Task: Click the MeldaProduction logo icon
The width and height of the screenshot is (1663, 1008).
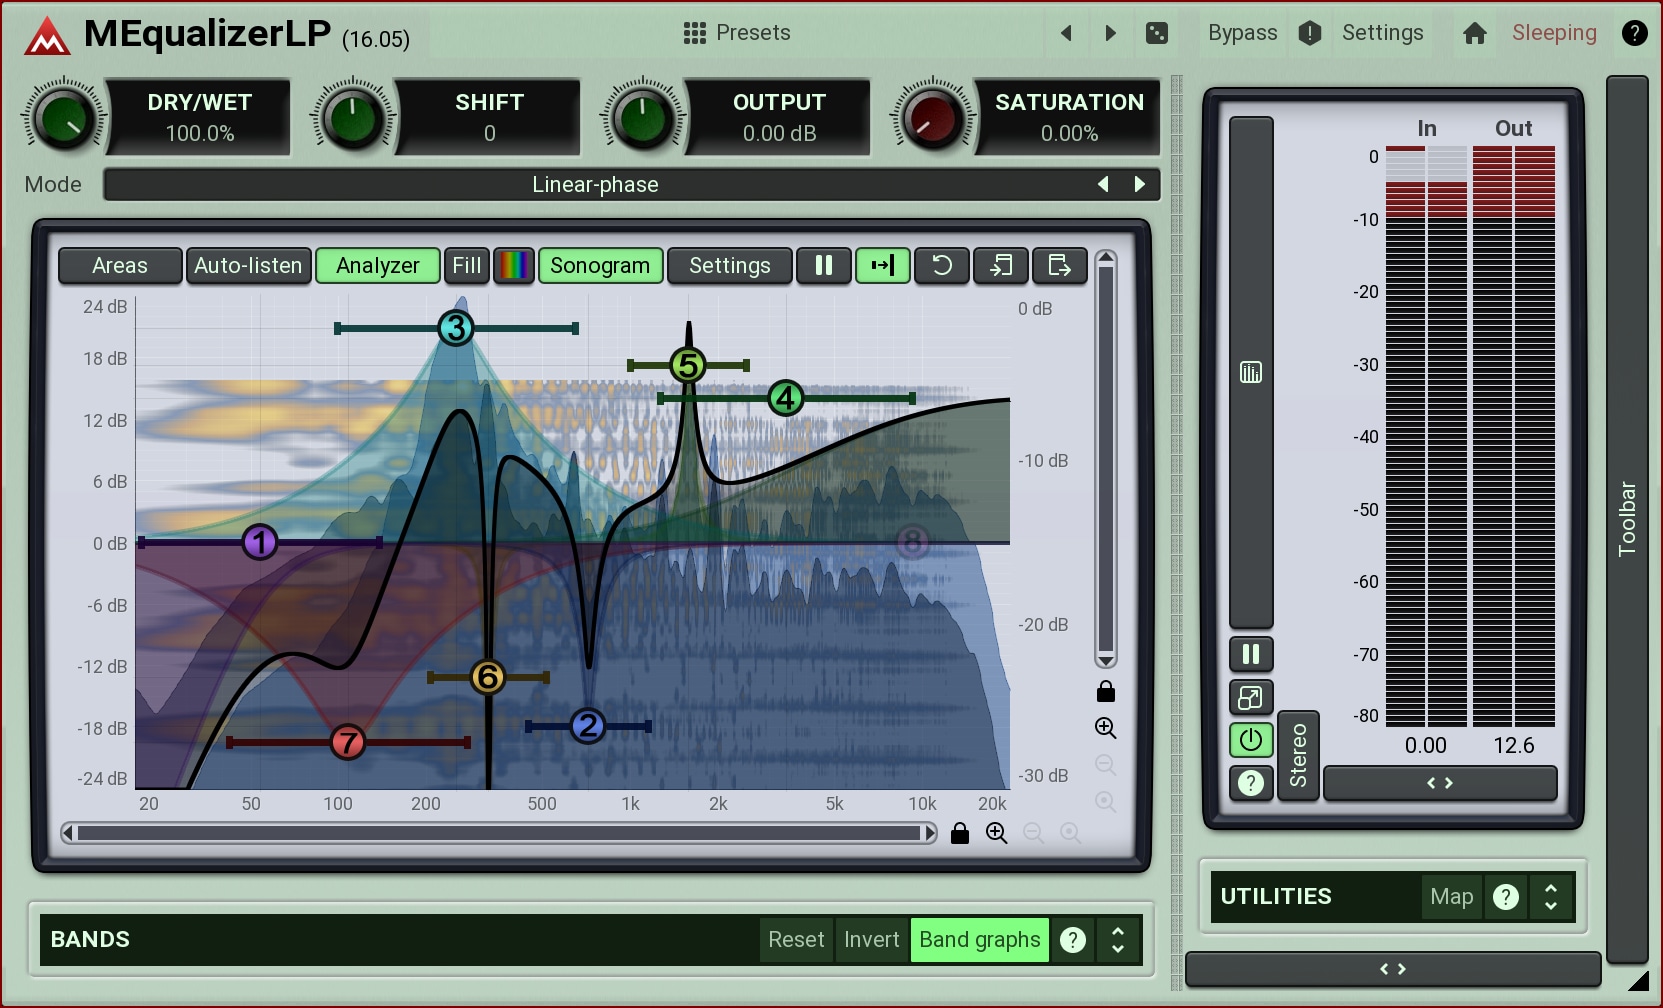Action: click(x=47, y=36)
